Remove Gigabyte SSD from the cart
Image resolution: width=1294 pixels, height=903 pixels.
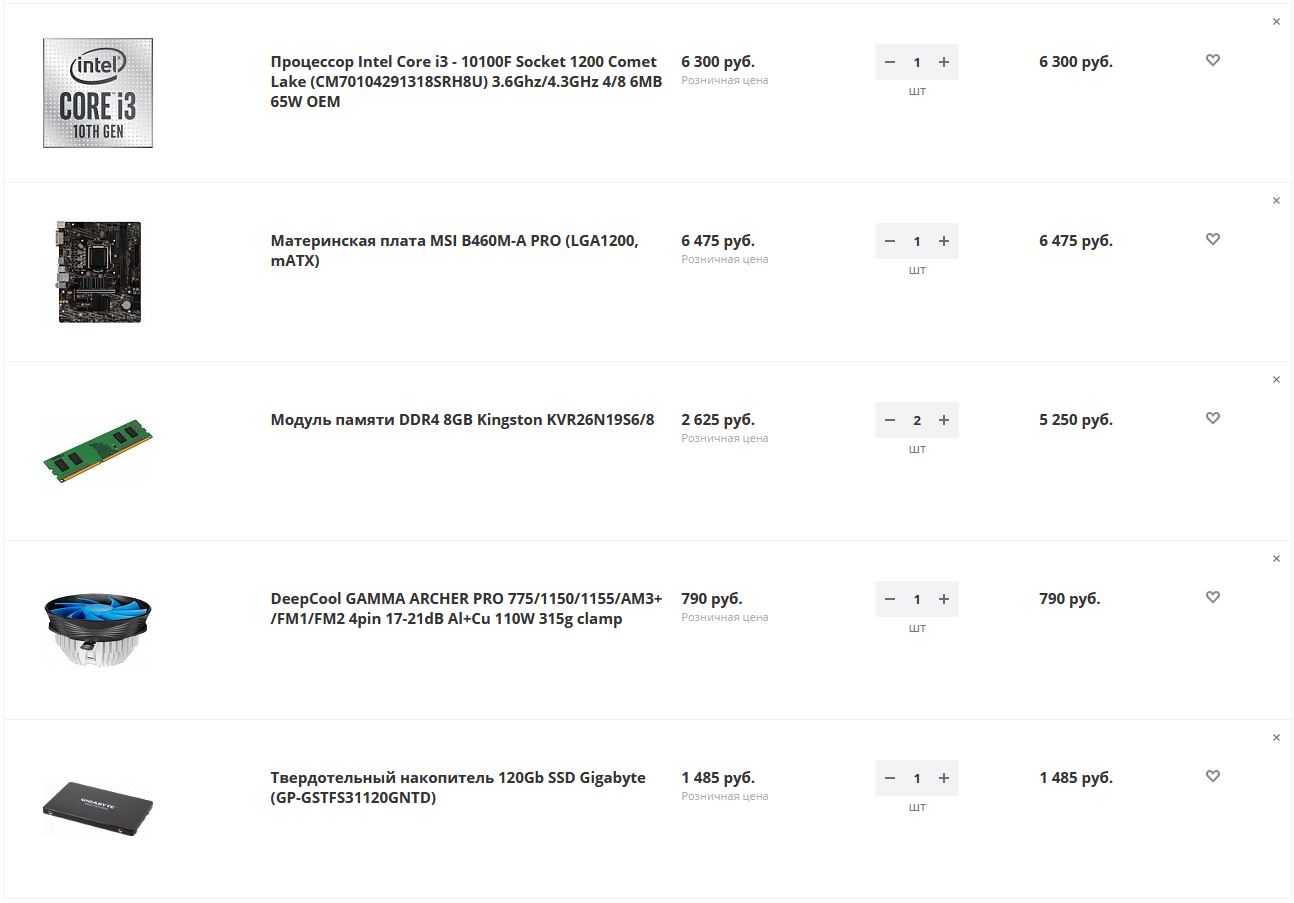[1276, 738]
